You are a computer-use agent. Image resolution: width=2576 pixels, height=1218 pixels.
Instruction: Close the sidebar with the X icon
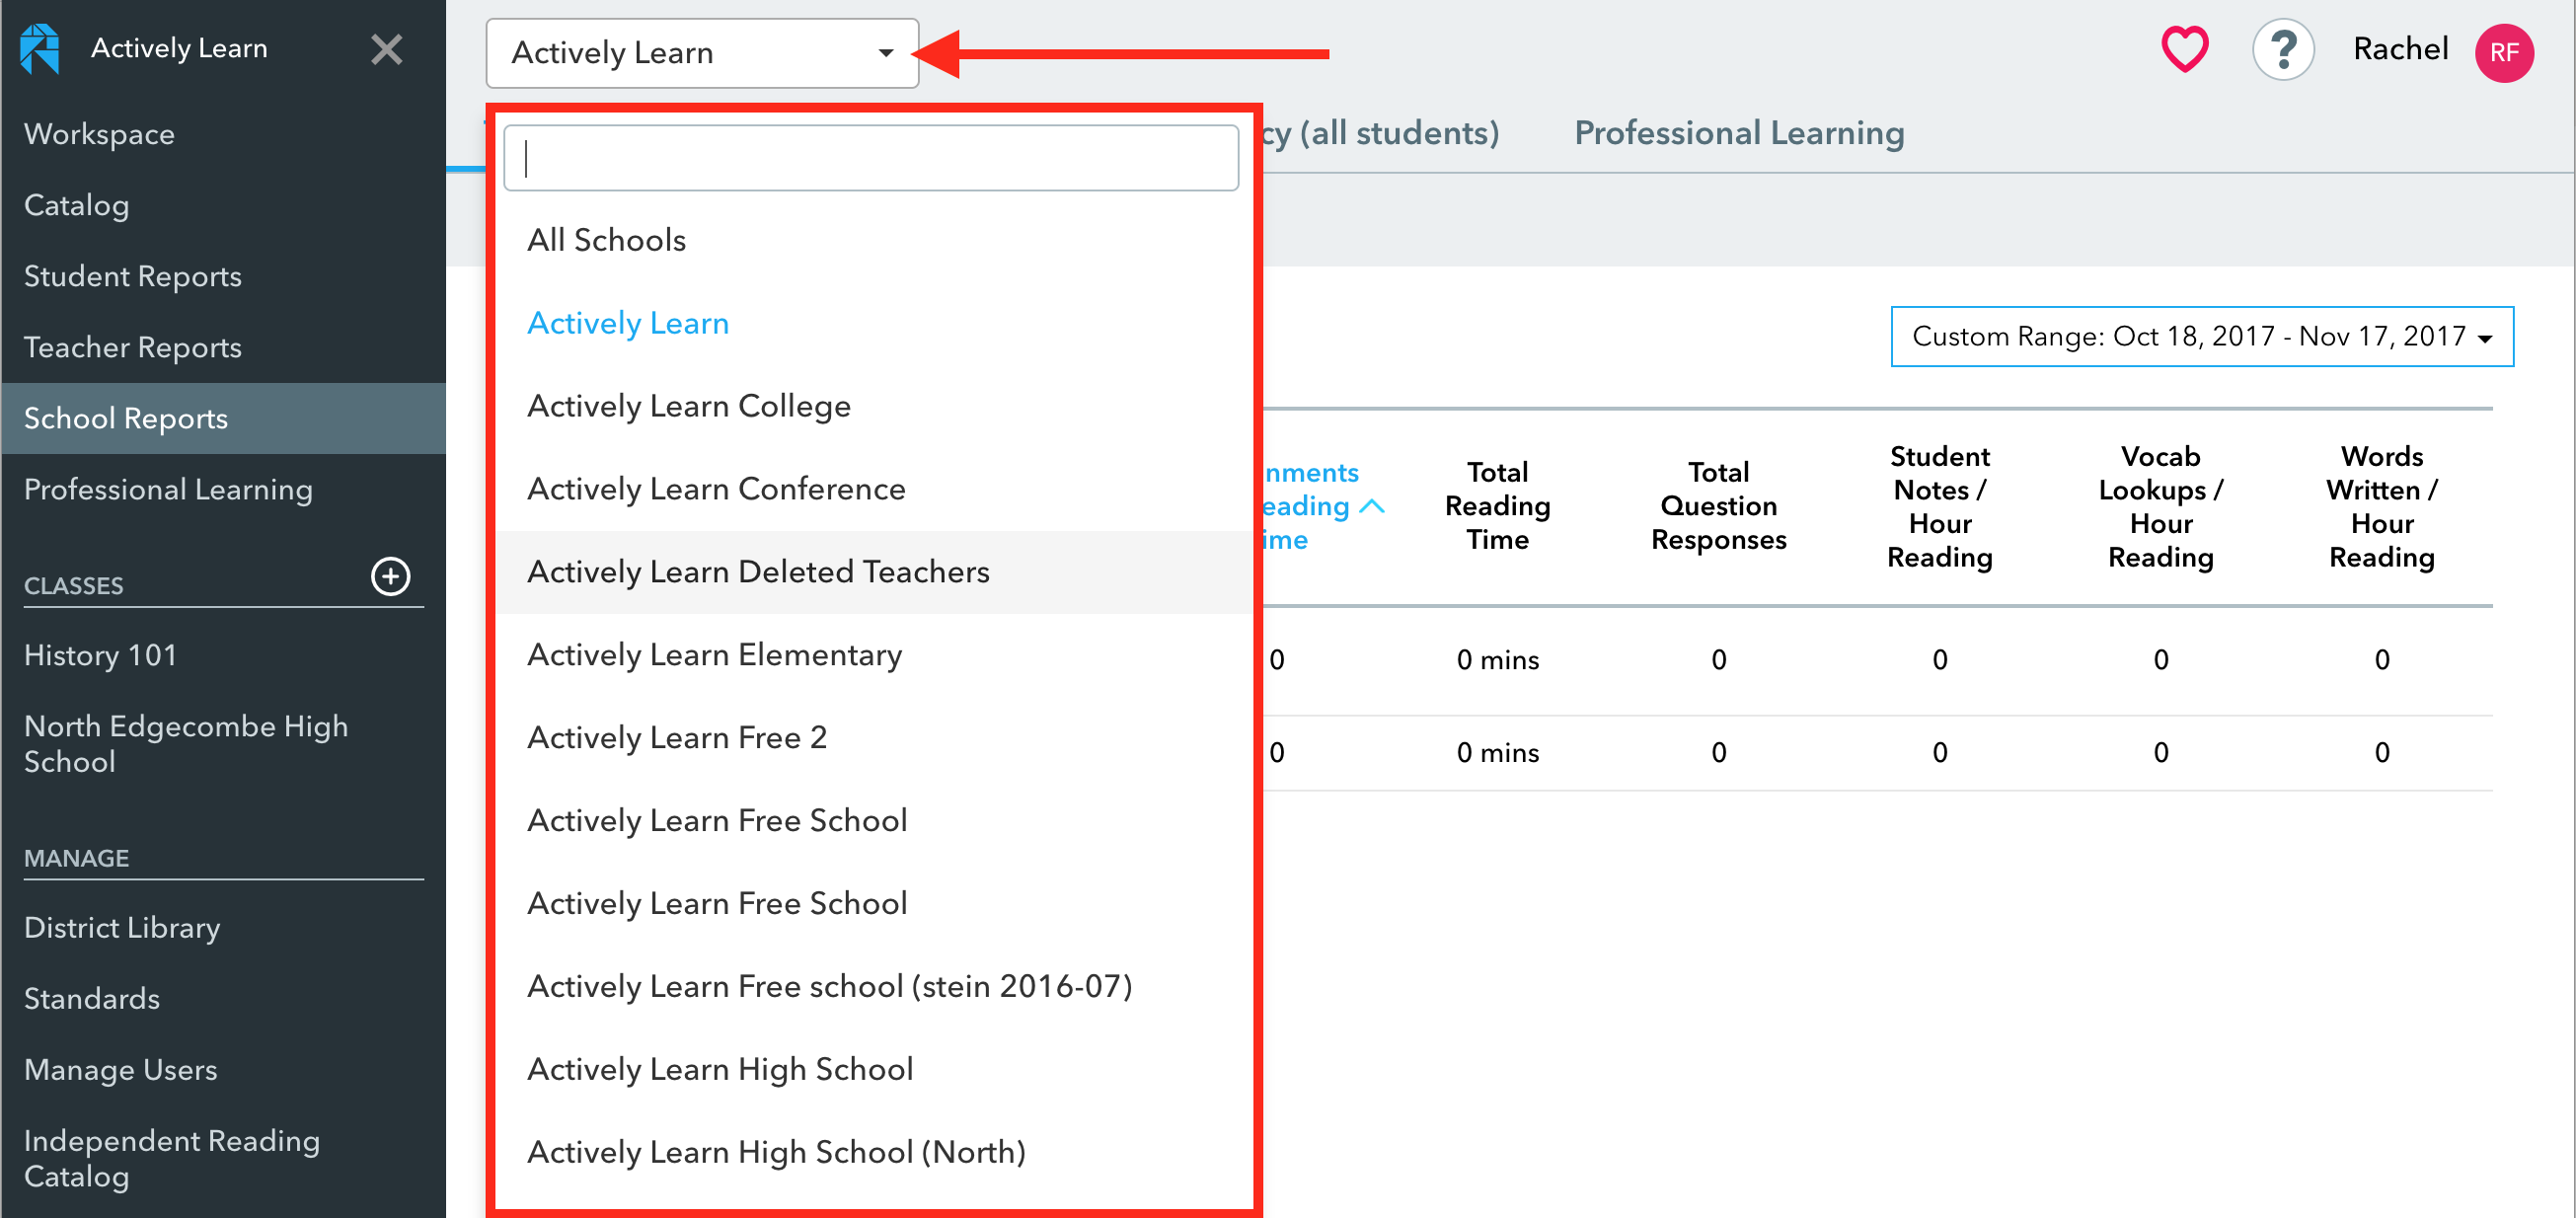pyautogui.click(x=386, y=49)
